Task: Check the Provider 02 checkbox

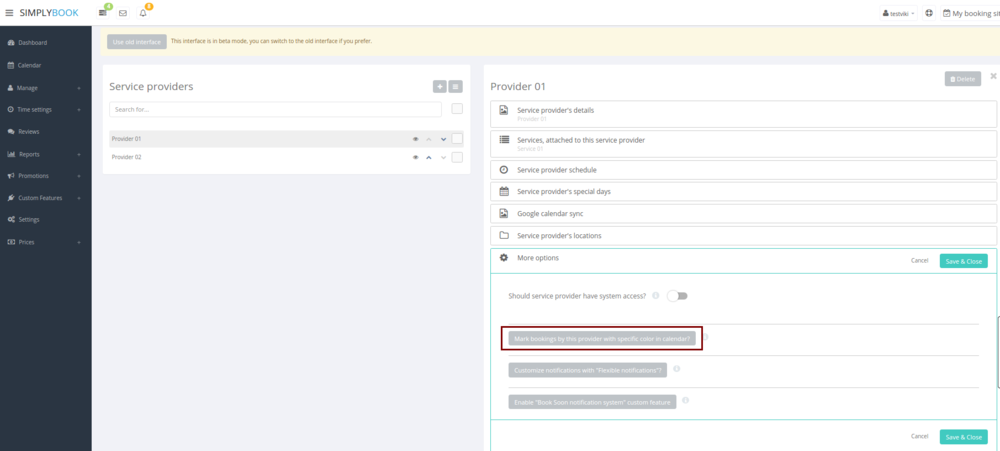Action: click(x=457, y=157)
